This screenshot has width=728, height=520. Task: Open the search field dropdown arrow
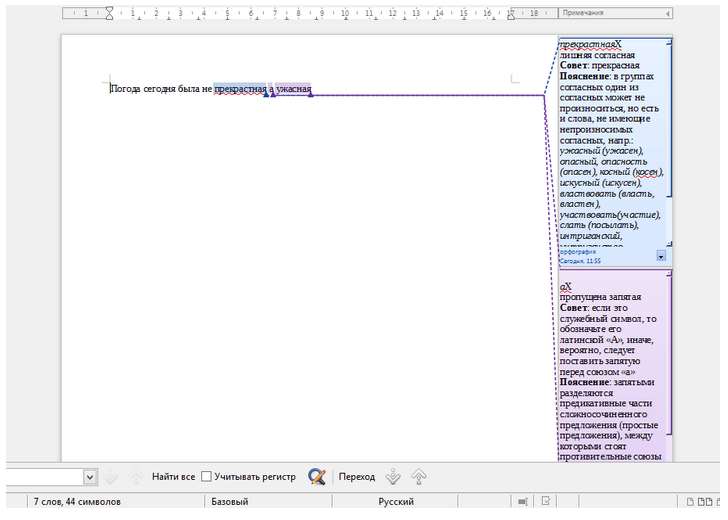point(90,477)
